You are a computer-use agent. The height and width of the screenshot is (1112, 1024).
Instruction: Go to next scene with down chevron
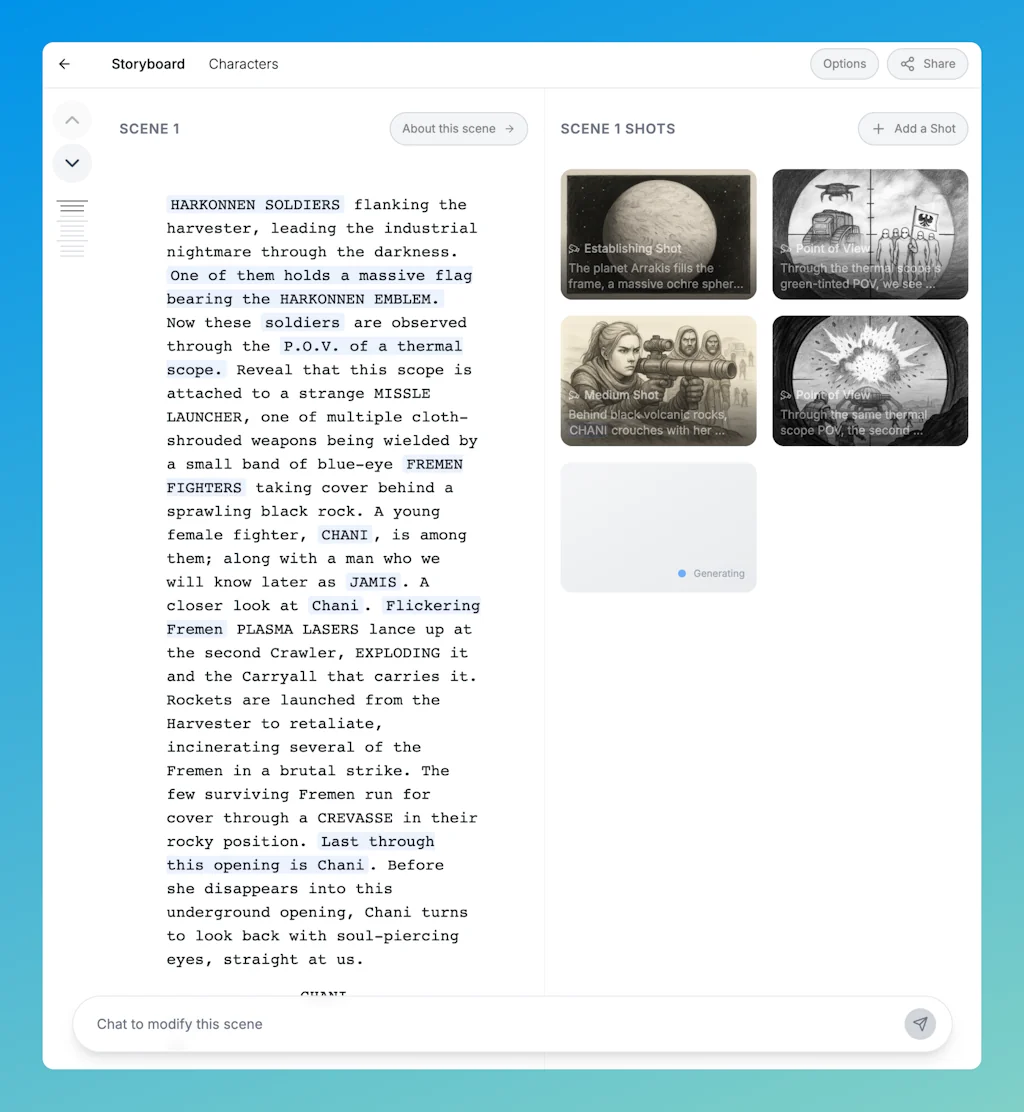(72, 163)
